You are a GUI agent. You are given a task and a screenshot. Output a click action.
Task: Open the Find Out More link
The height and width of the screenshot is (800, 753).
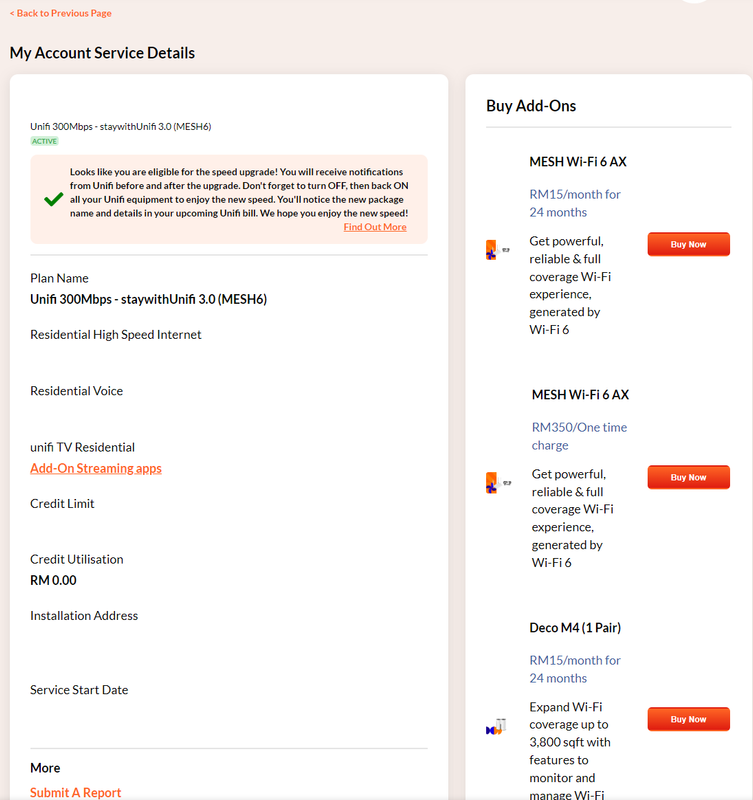[x=375, y=227]
